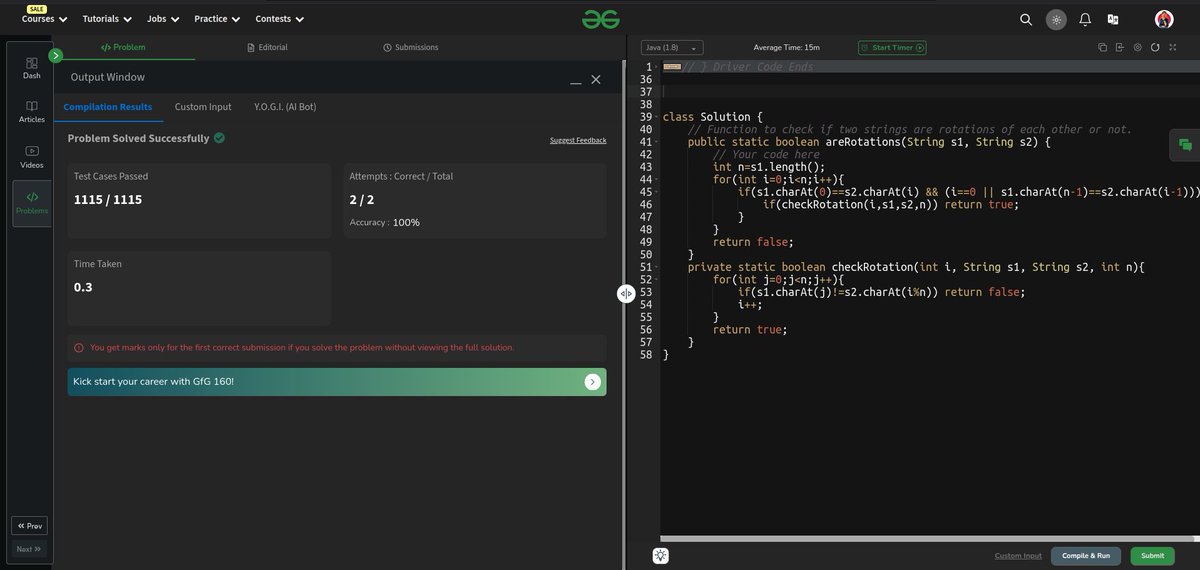
Task: Click the lightbulb hint icon
Action: pos(661,556)
